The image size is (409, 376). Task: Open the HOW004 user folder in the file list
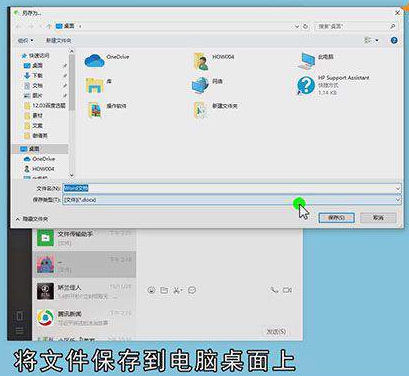coord(214,61)
